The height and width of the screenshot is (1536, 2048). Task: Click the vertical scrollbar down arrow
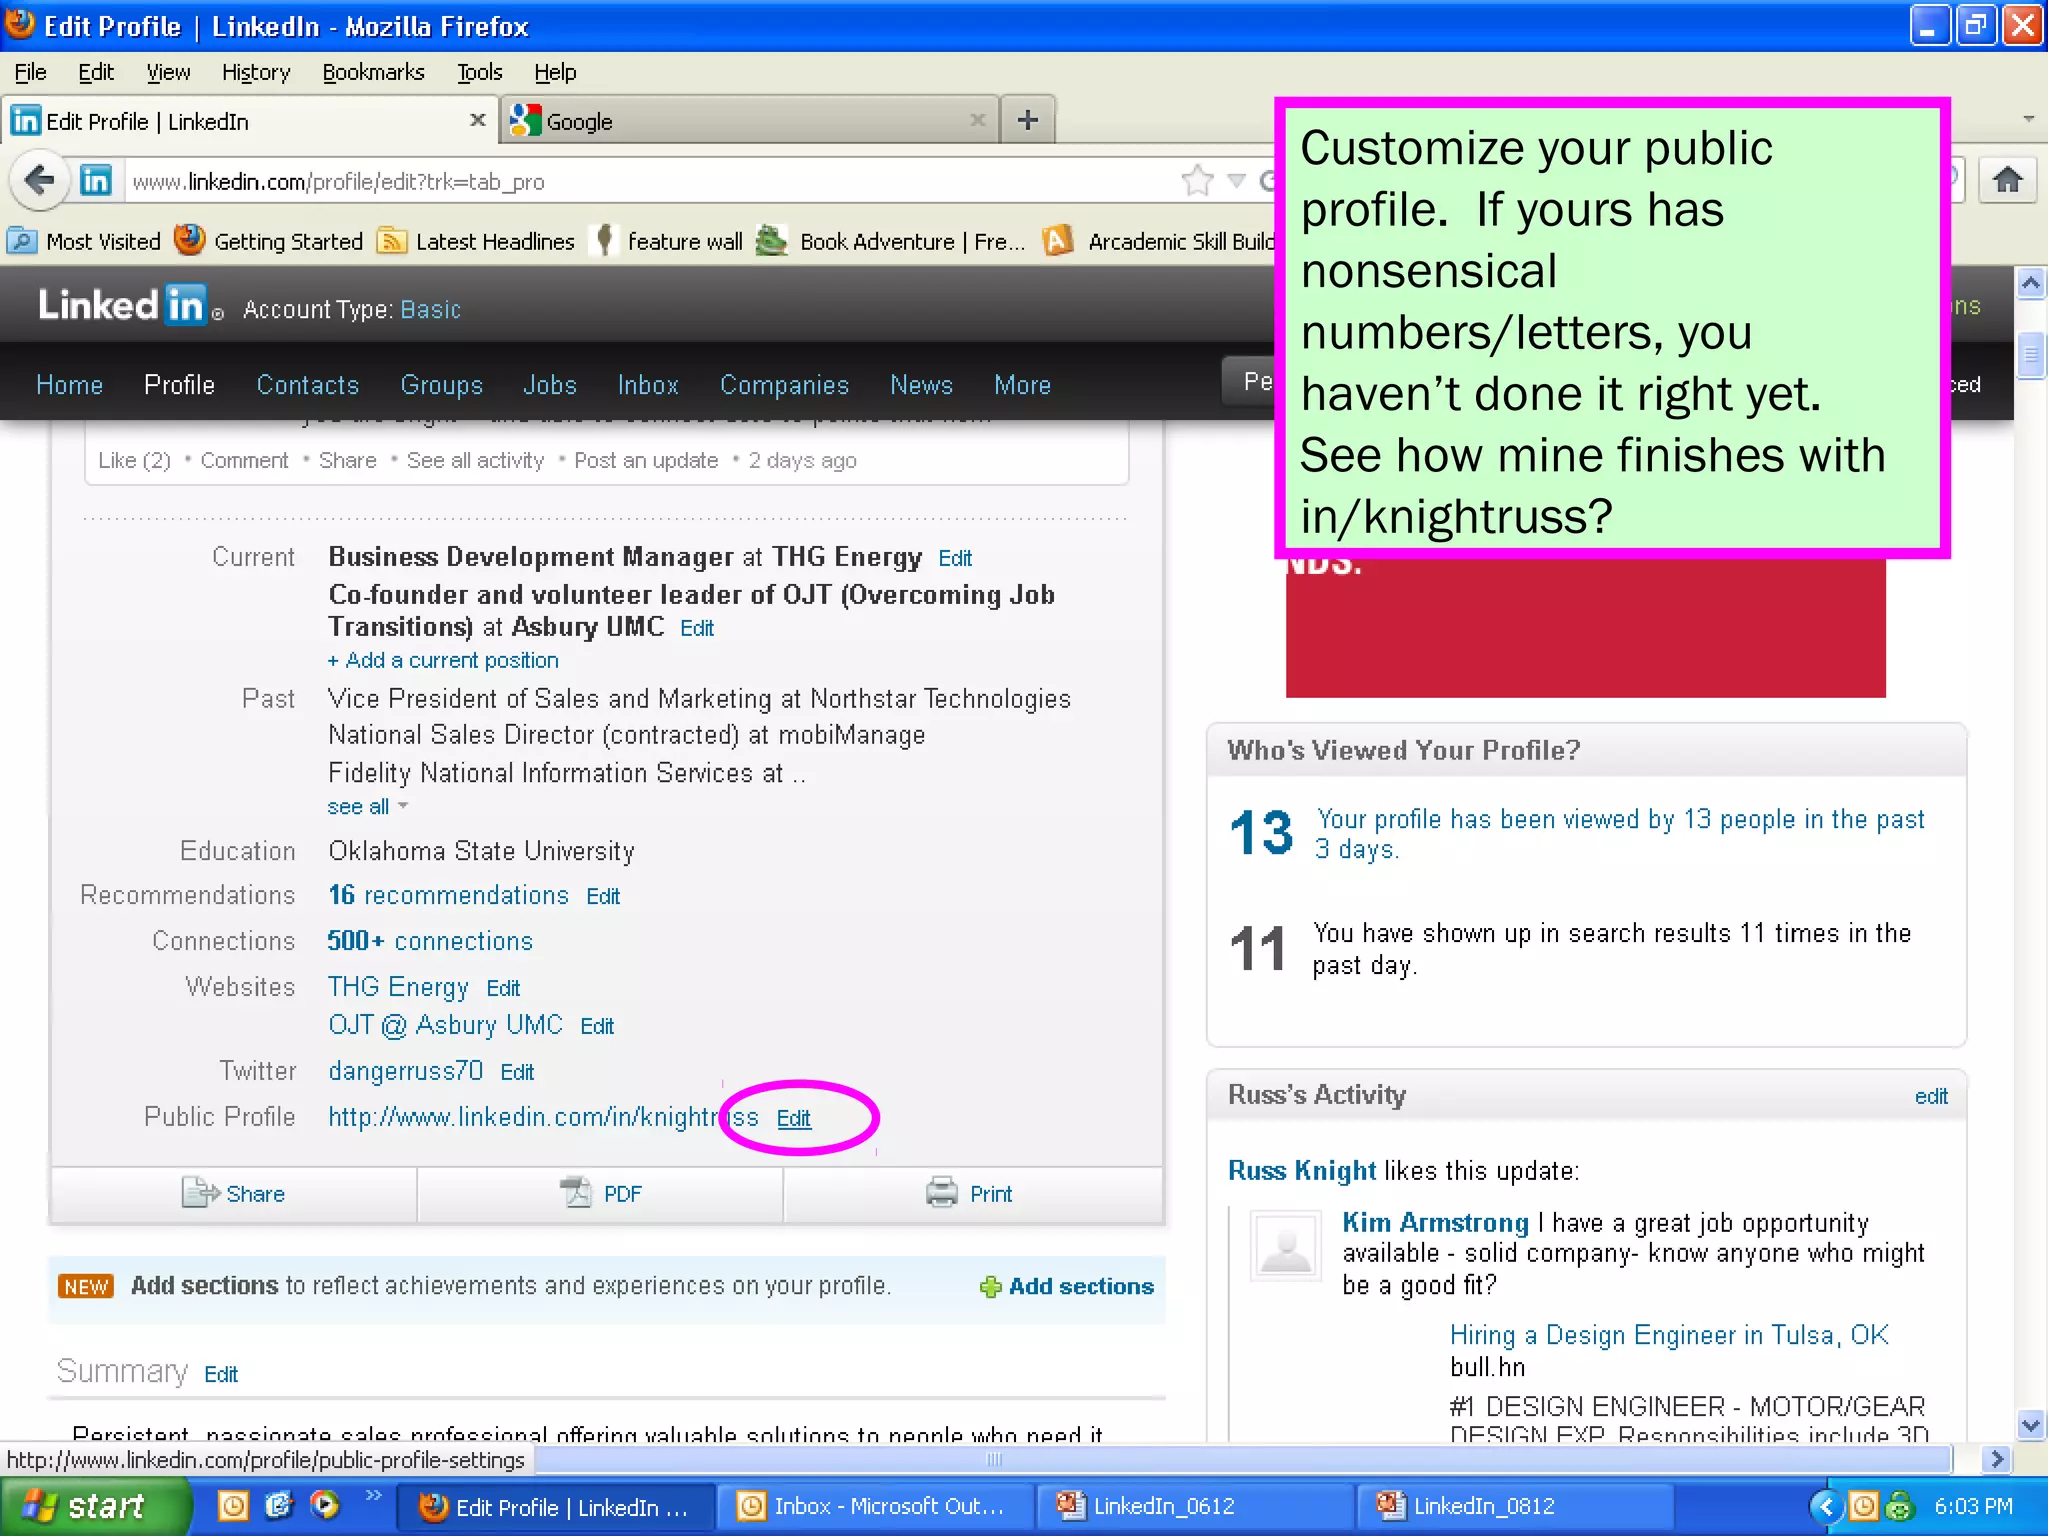click(x=2030, y=1425)
